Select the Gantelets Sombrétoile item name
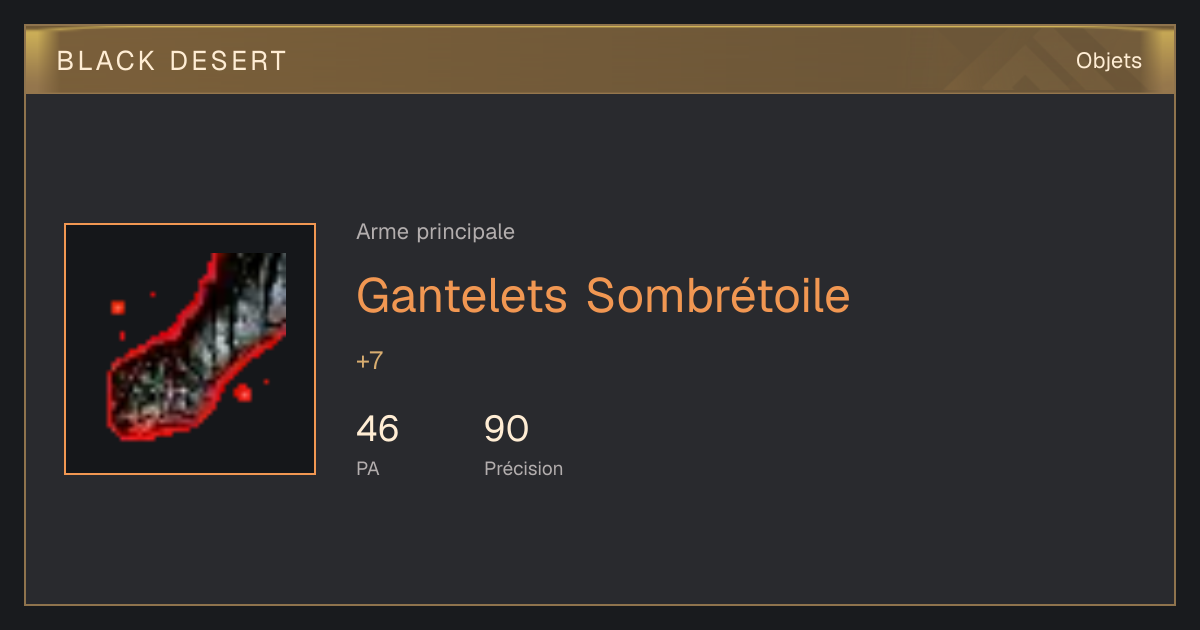 point(603,295)
